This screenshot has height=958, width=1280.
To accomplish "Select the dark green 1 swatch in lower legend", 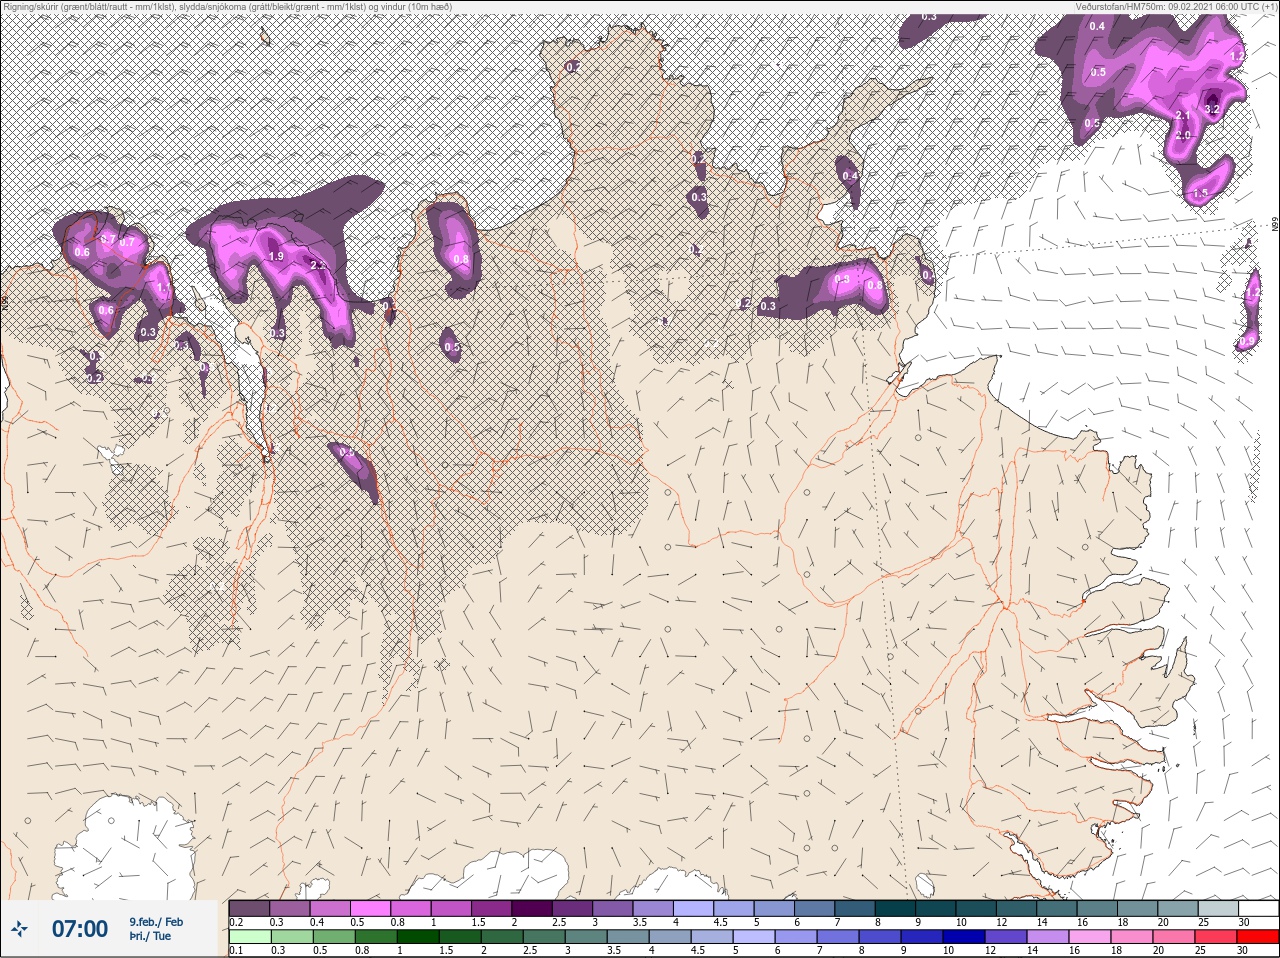I will pyautogui.click(x=416, y=937).
